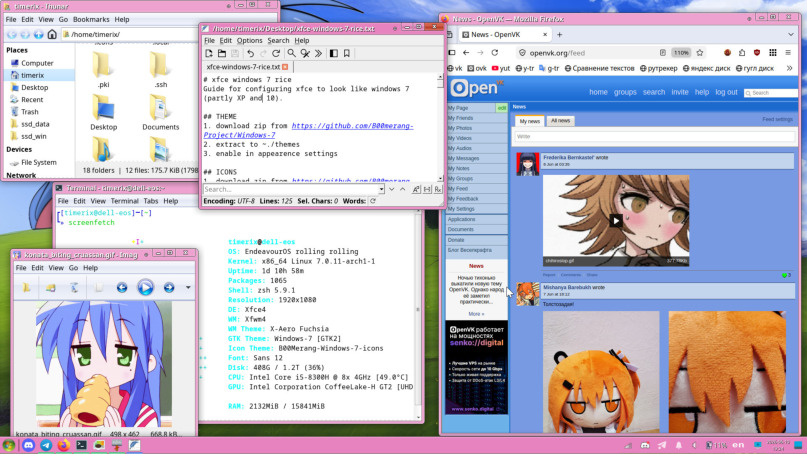
Task: Open the рутрекер bookmark
Action: click(659, 68)
